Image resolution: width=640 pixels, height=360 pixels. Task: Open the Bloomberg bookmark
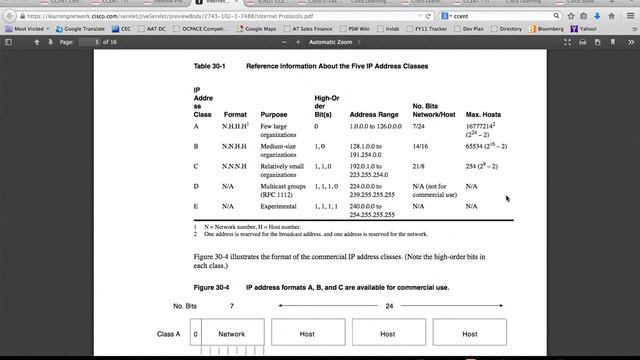tap(546, 29)
